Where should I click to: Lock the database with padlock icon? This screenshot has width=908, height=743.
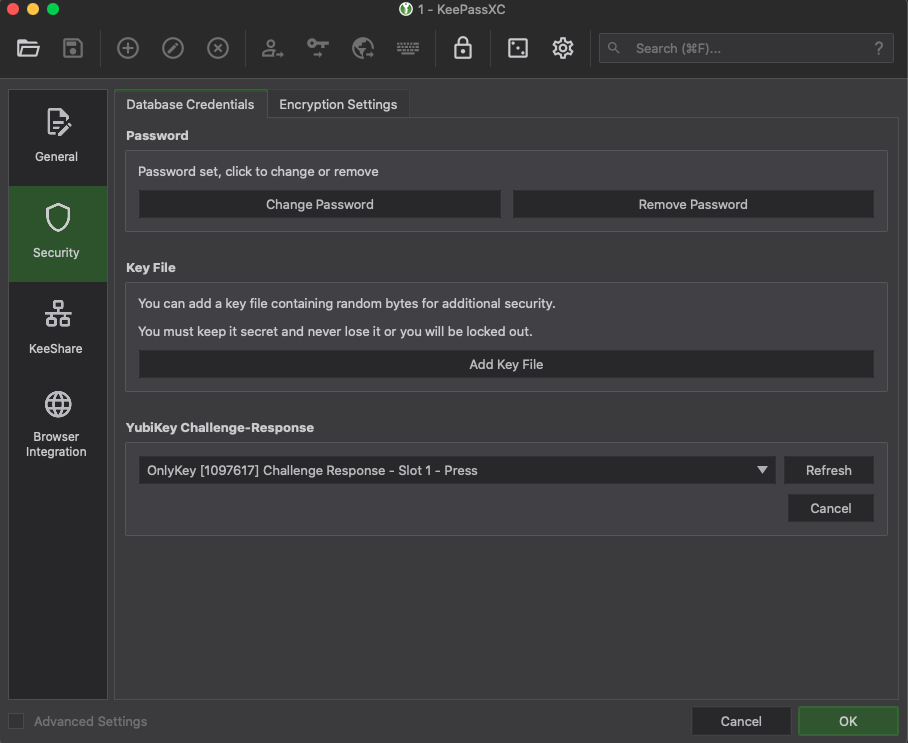pyautogui.click(x=462, y=48)
